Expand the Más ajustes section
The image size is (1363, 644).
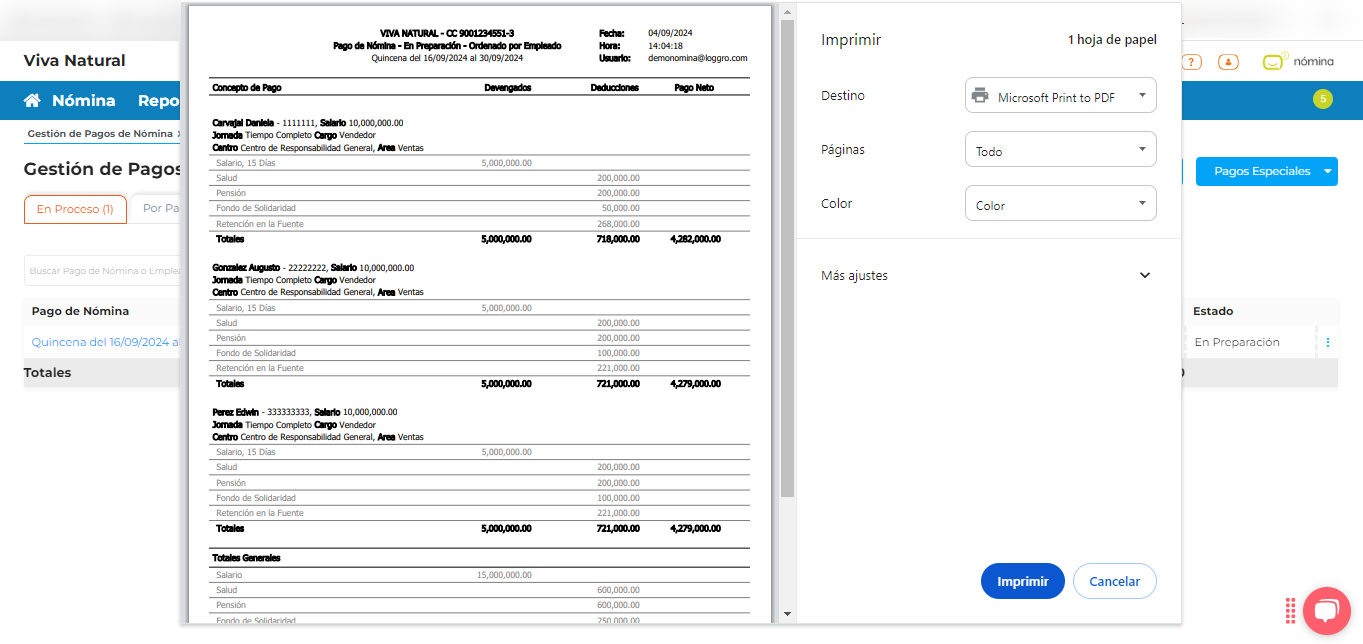pyautogui.click(x=1144, y=276)
